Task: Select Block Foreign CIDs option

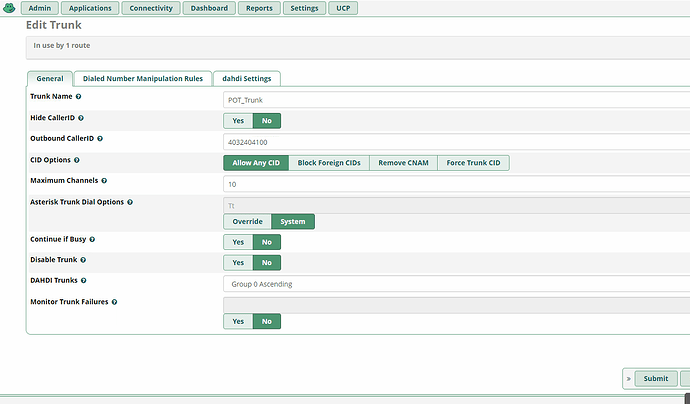Action: click(x=329, y=163)
